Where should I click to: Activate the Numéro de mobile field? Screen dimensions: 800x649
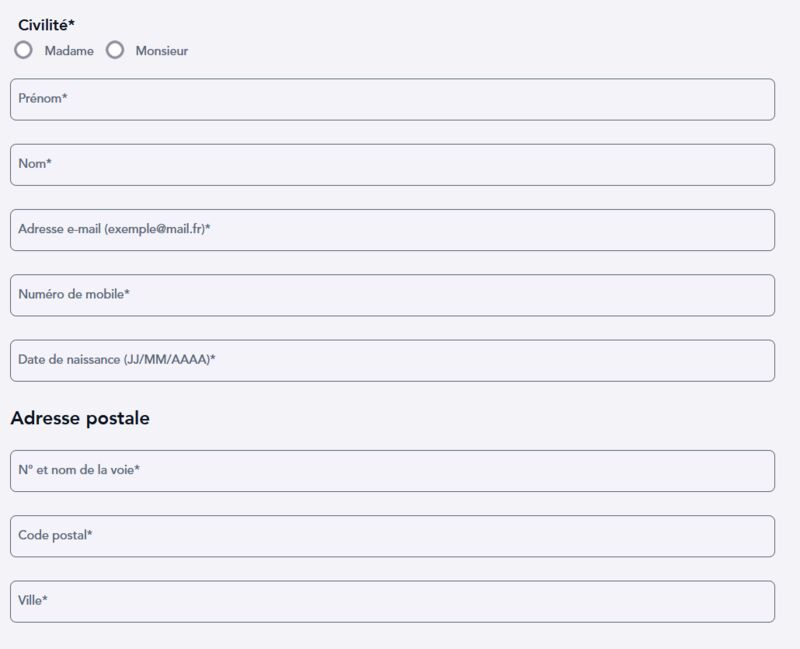click(x=392, y=295)
